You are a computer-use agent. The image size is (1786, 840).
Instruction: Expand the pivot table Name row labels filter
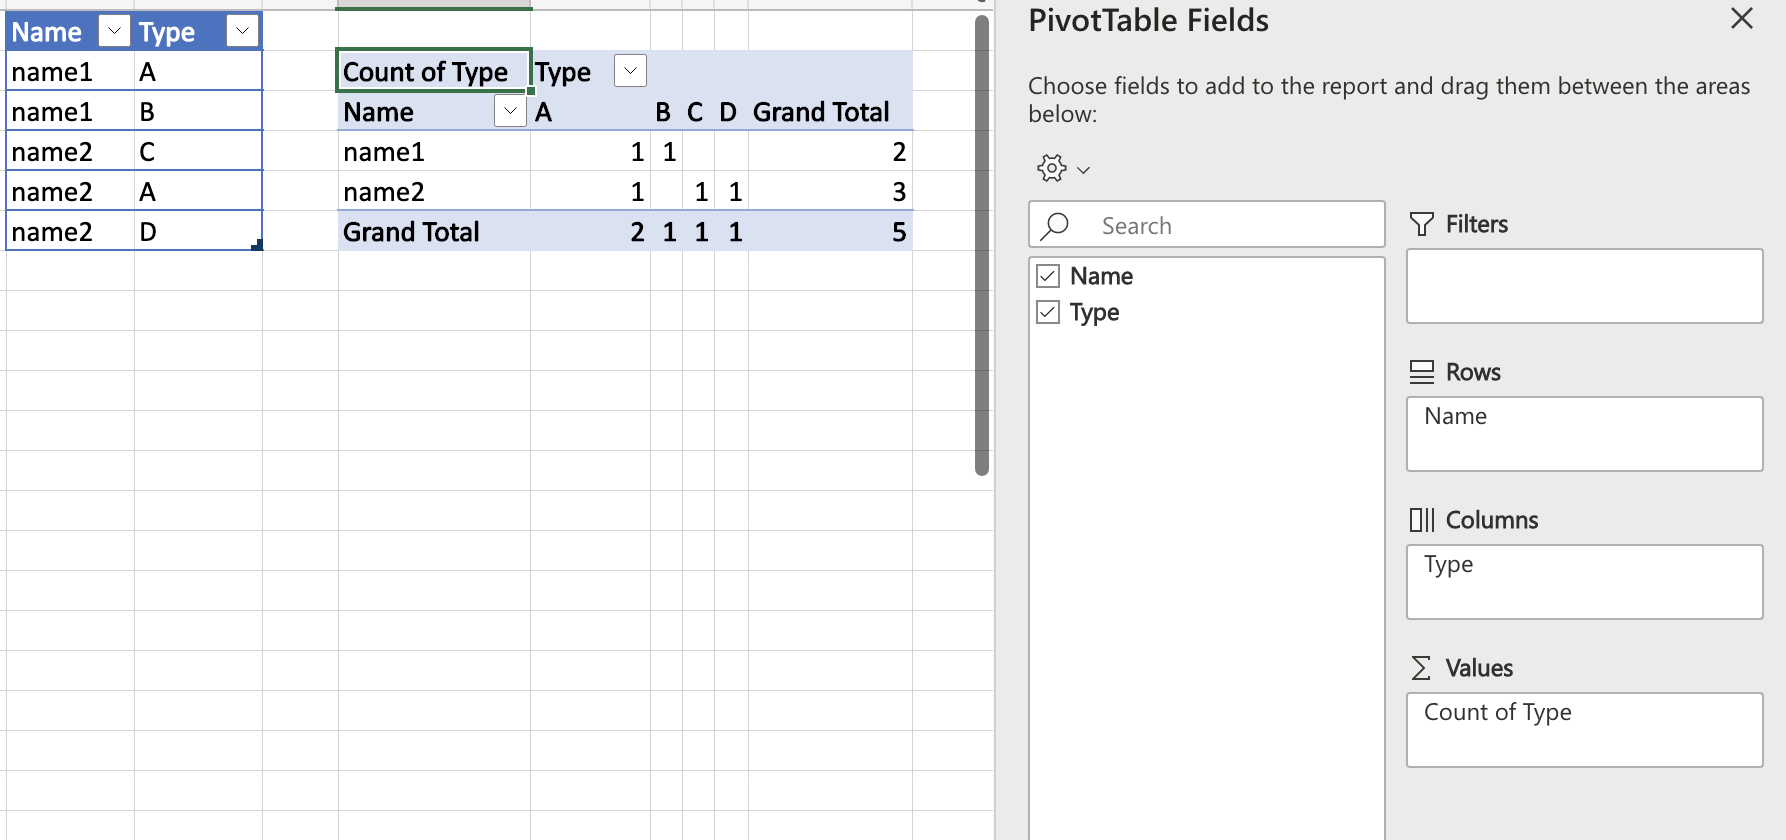coord(510,111)
